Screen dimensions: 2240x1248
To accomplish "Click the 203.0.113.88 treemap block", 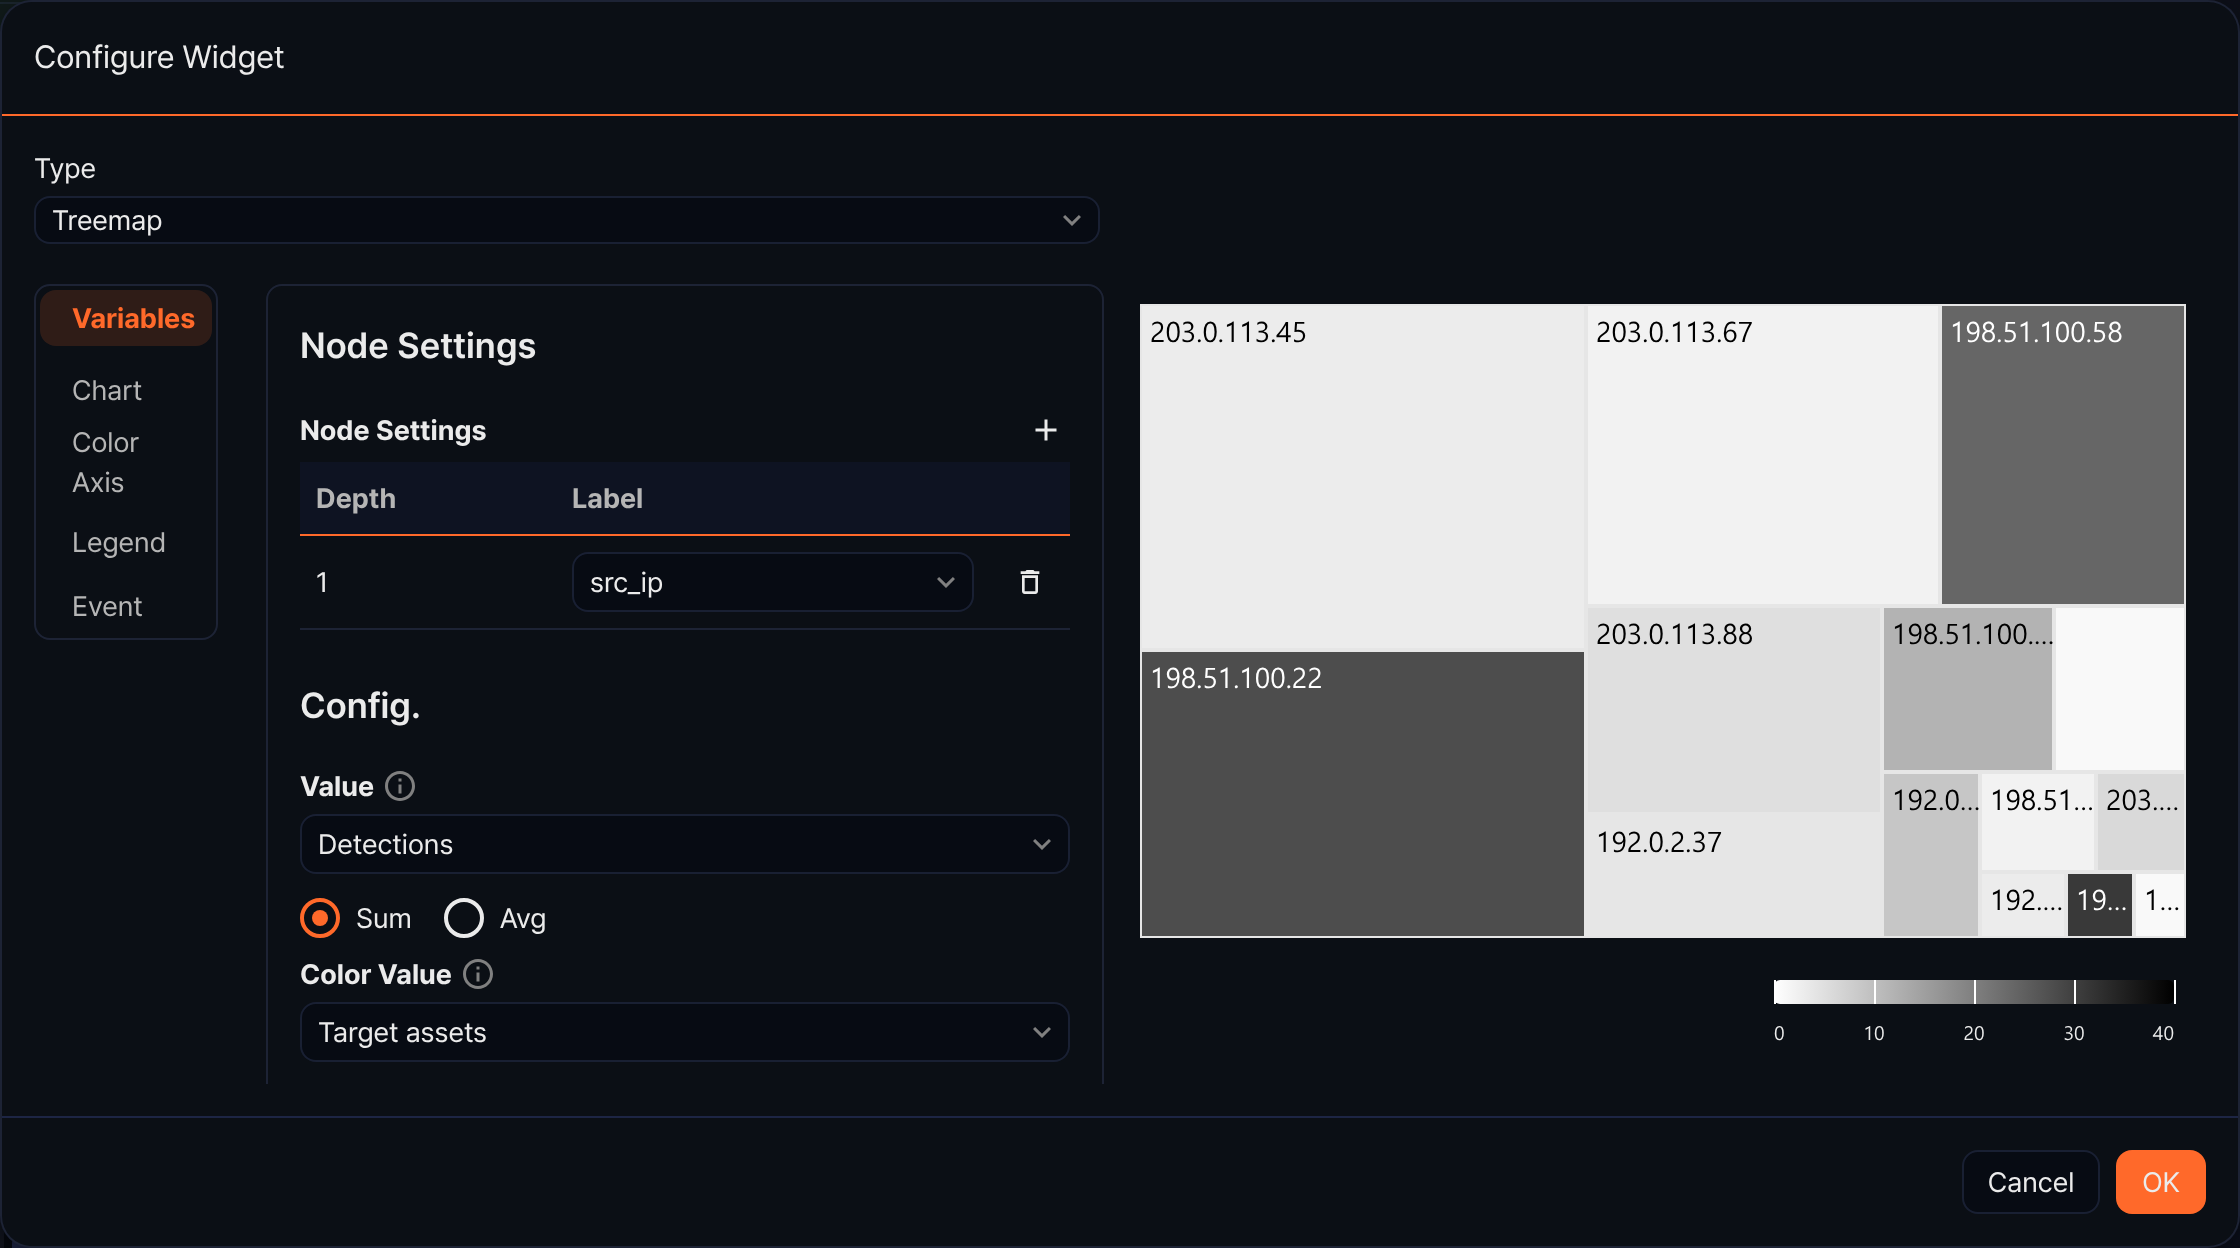I will pyautogui.click(x=1733, y=708).
